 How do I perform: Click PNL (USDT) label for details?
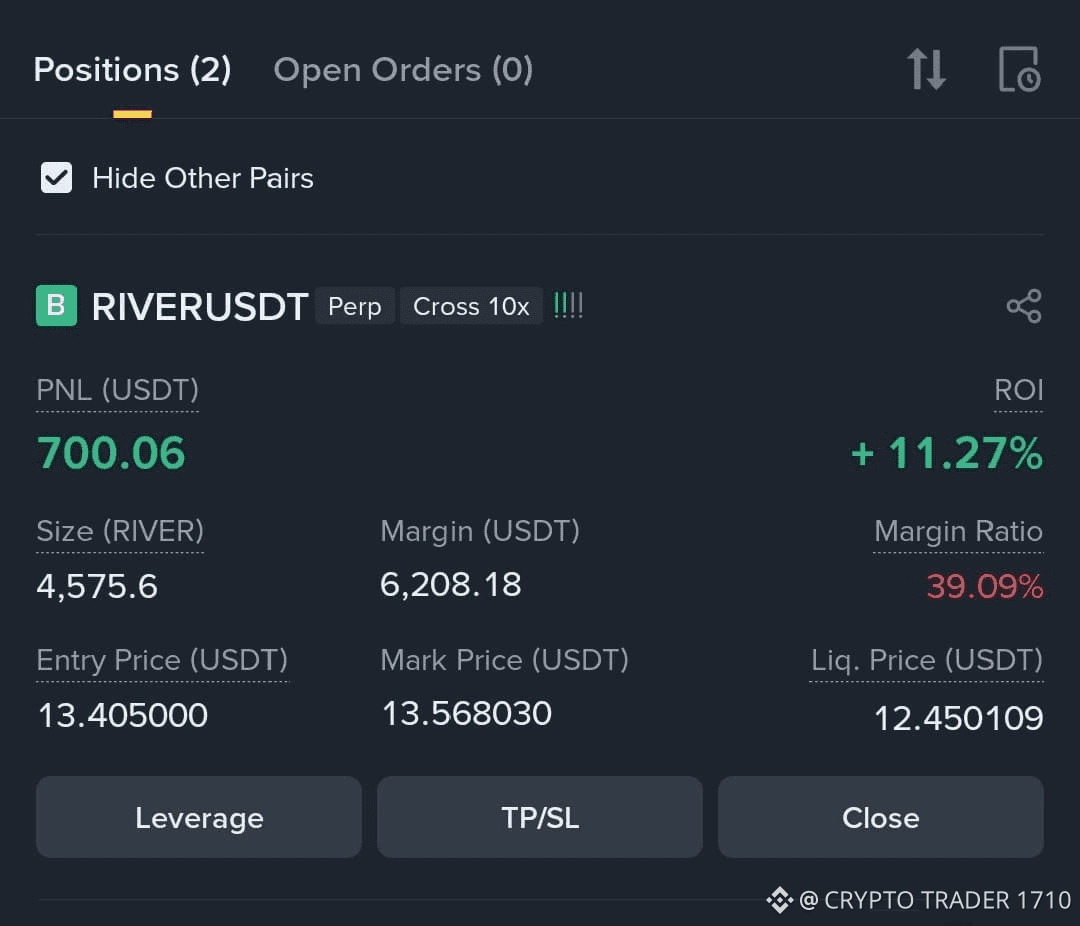tap(117, 390)
